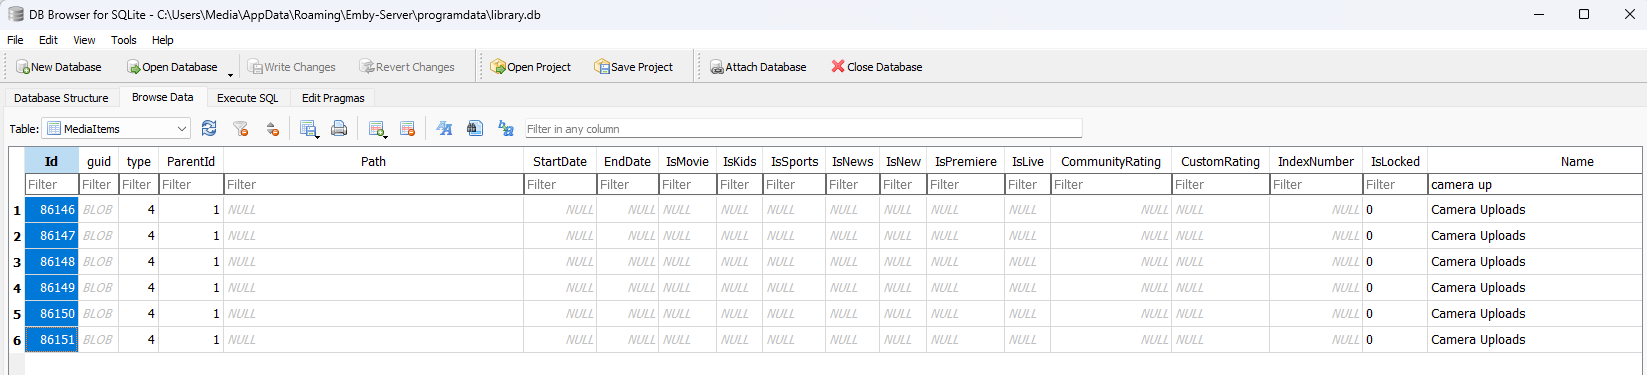The height and width of the screenshot is (375, 1647).
Task: Click BLOB guid cell in row 2
Action: click(98, 236)
